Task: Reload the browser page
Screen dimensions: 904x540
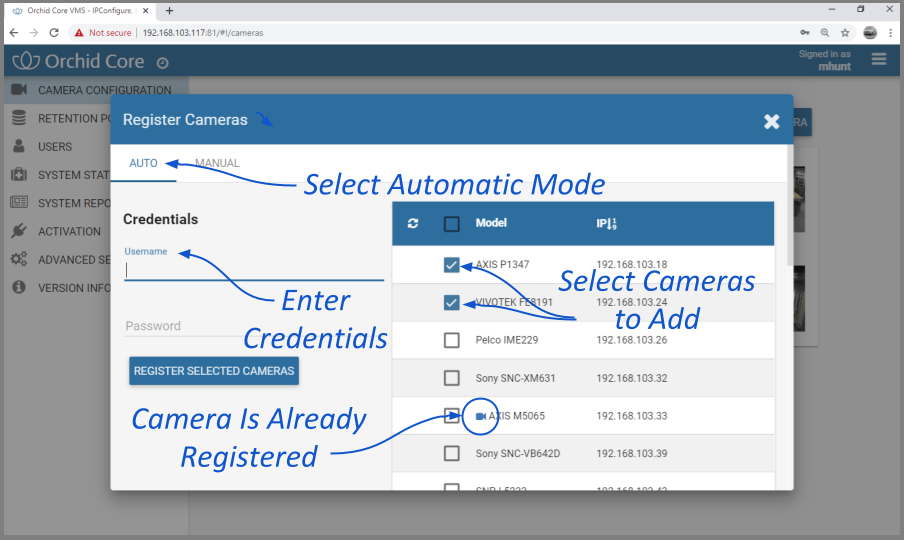Action: pyautogui.click(x=54, y=33)
